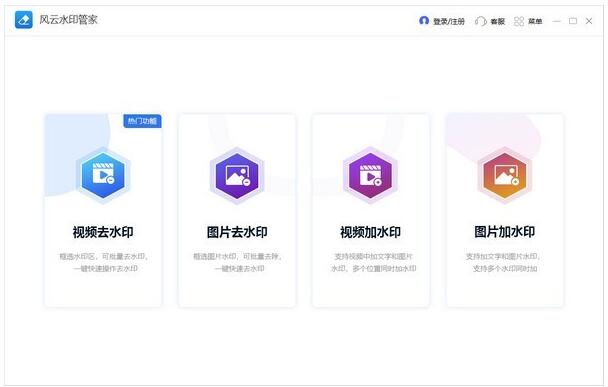Select the 视频去水印 title
The width and height of the screenshot is (608, 387).
click(x=103, y=232)
